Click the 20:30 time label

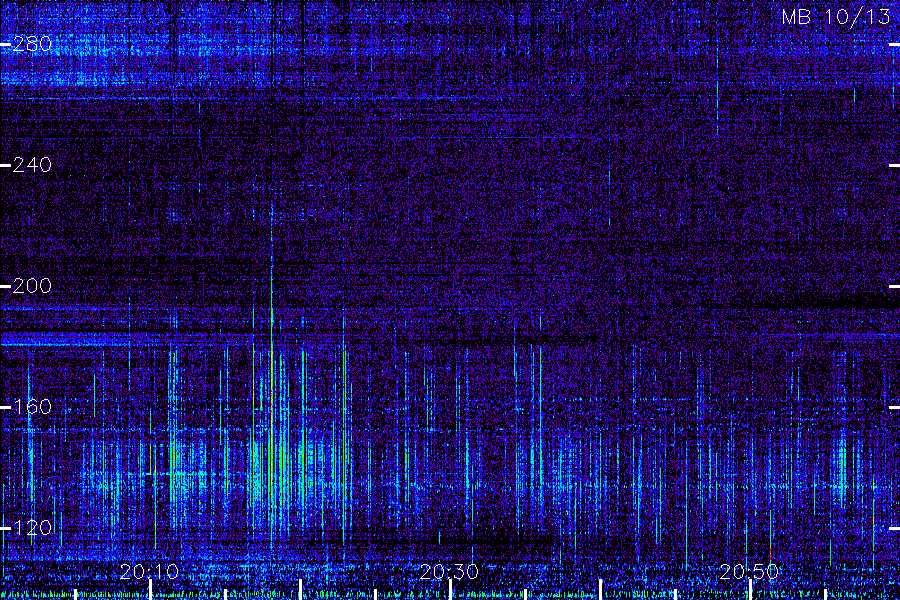(449, 571)
